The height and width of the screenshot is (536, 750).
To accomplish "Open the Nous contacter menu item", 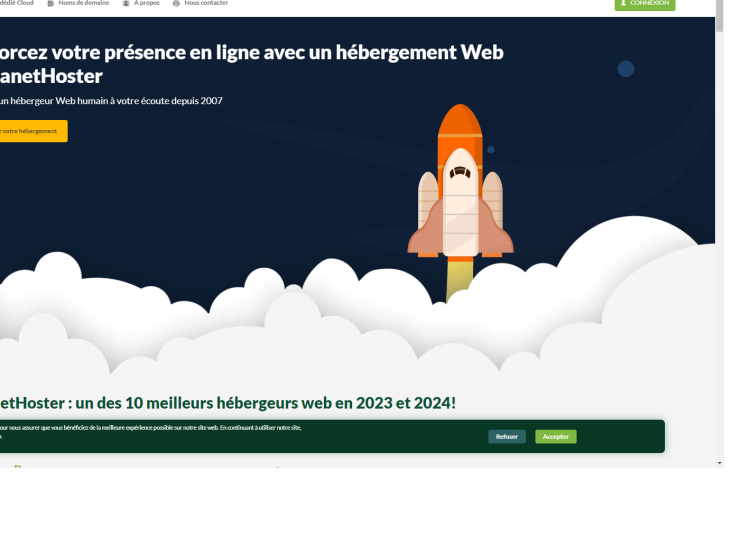I will tap(206, 3).
